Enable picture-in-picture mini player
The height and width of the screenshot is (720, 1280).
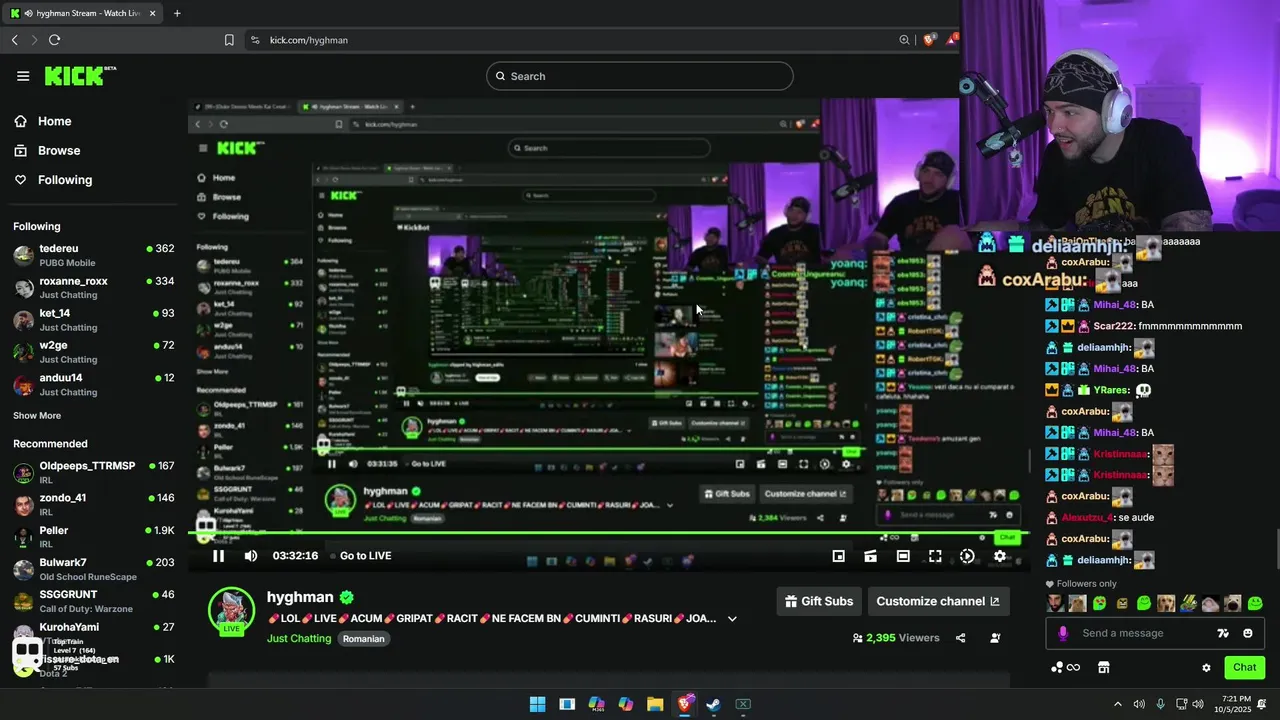pyautogui.click(x=839, y=556)
